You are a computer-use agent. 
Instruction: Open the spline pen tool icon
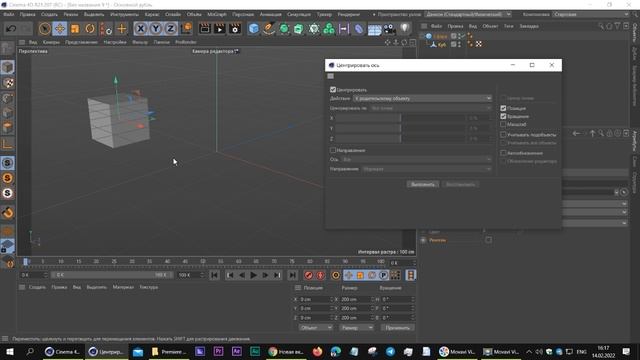tap(269, 29)
